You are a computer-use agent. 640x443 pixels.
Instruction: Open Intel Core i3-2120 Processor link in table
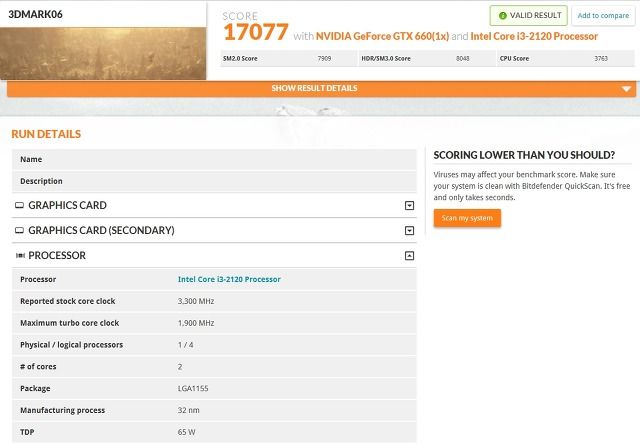pyautogui.click(x=229, y=279)
